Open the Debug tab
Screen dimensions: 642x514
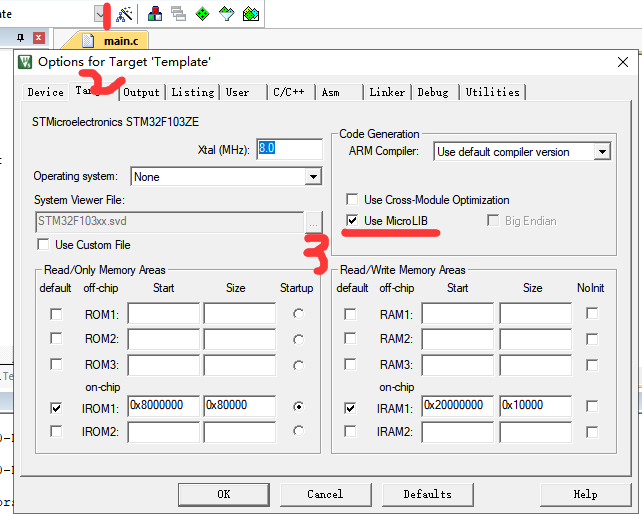[x=433, y=93]
